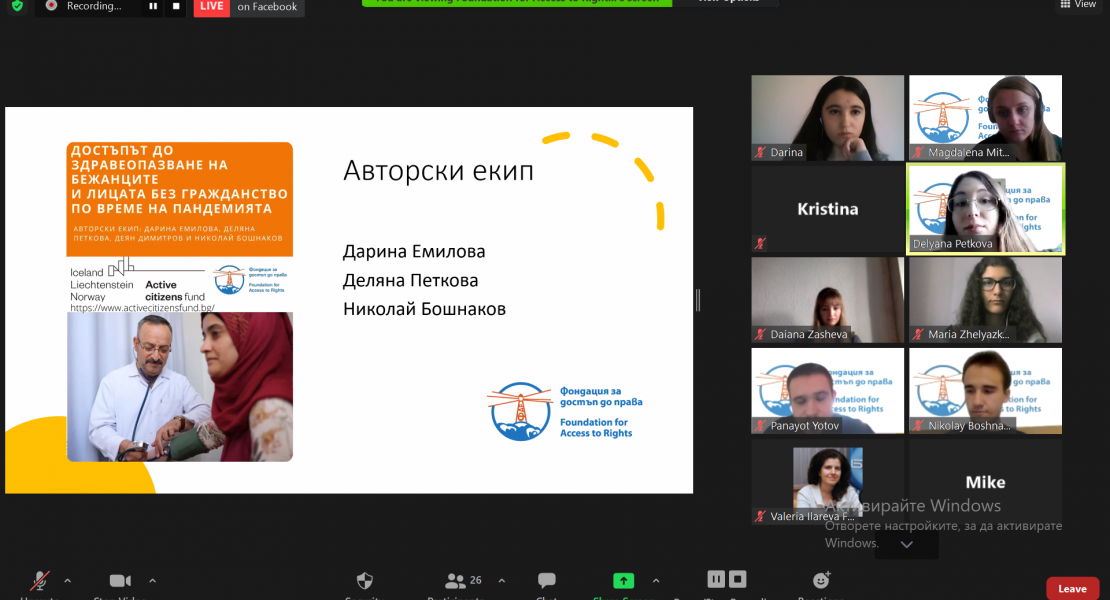Select Mike's participant tile
Viewport: 1110px width, 600px height.
[985, 482]
